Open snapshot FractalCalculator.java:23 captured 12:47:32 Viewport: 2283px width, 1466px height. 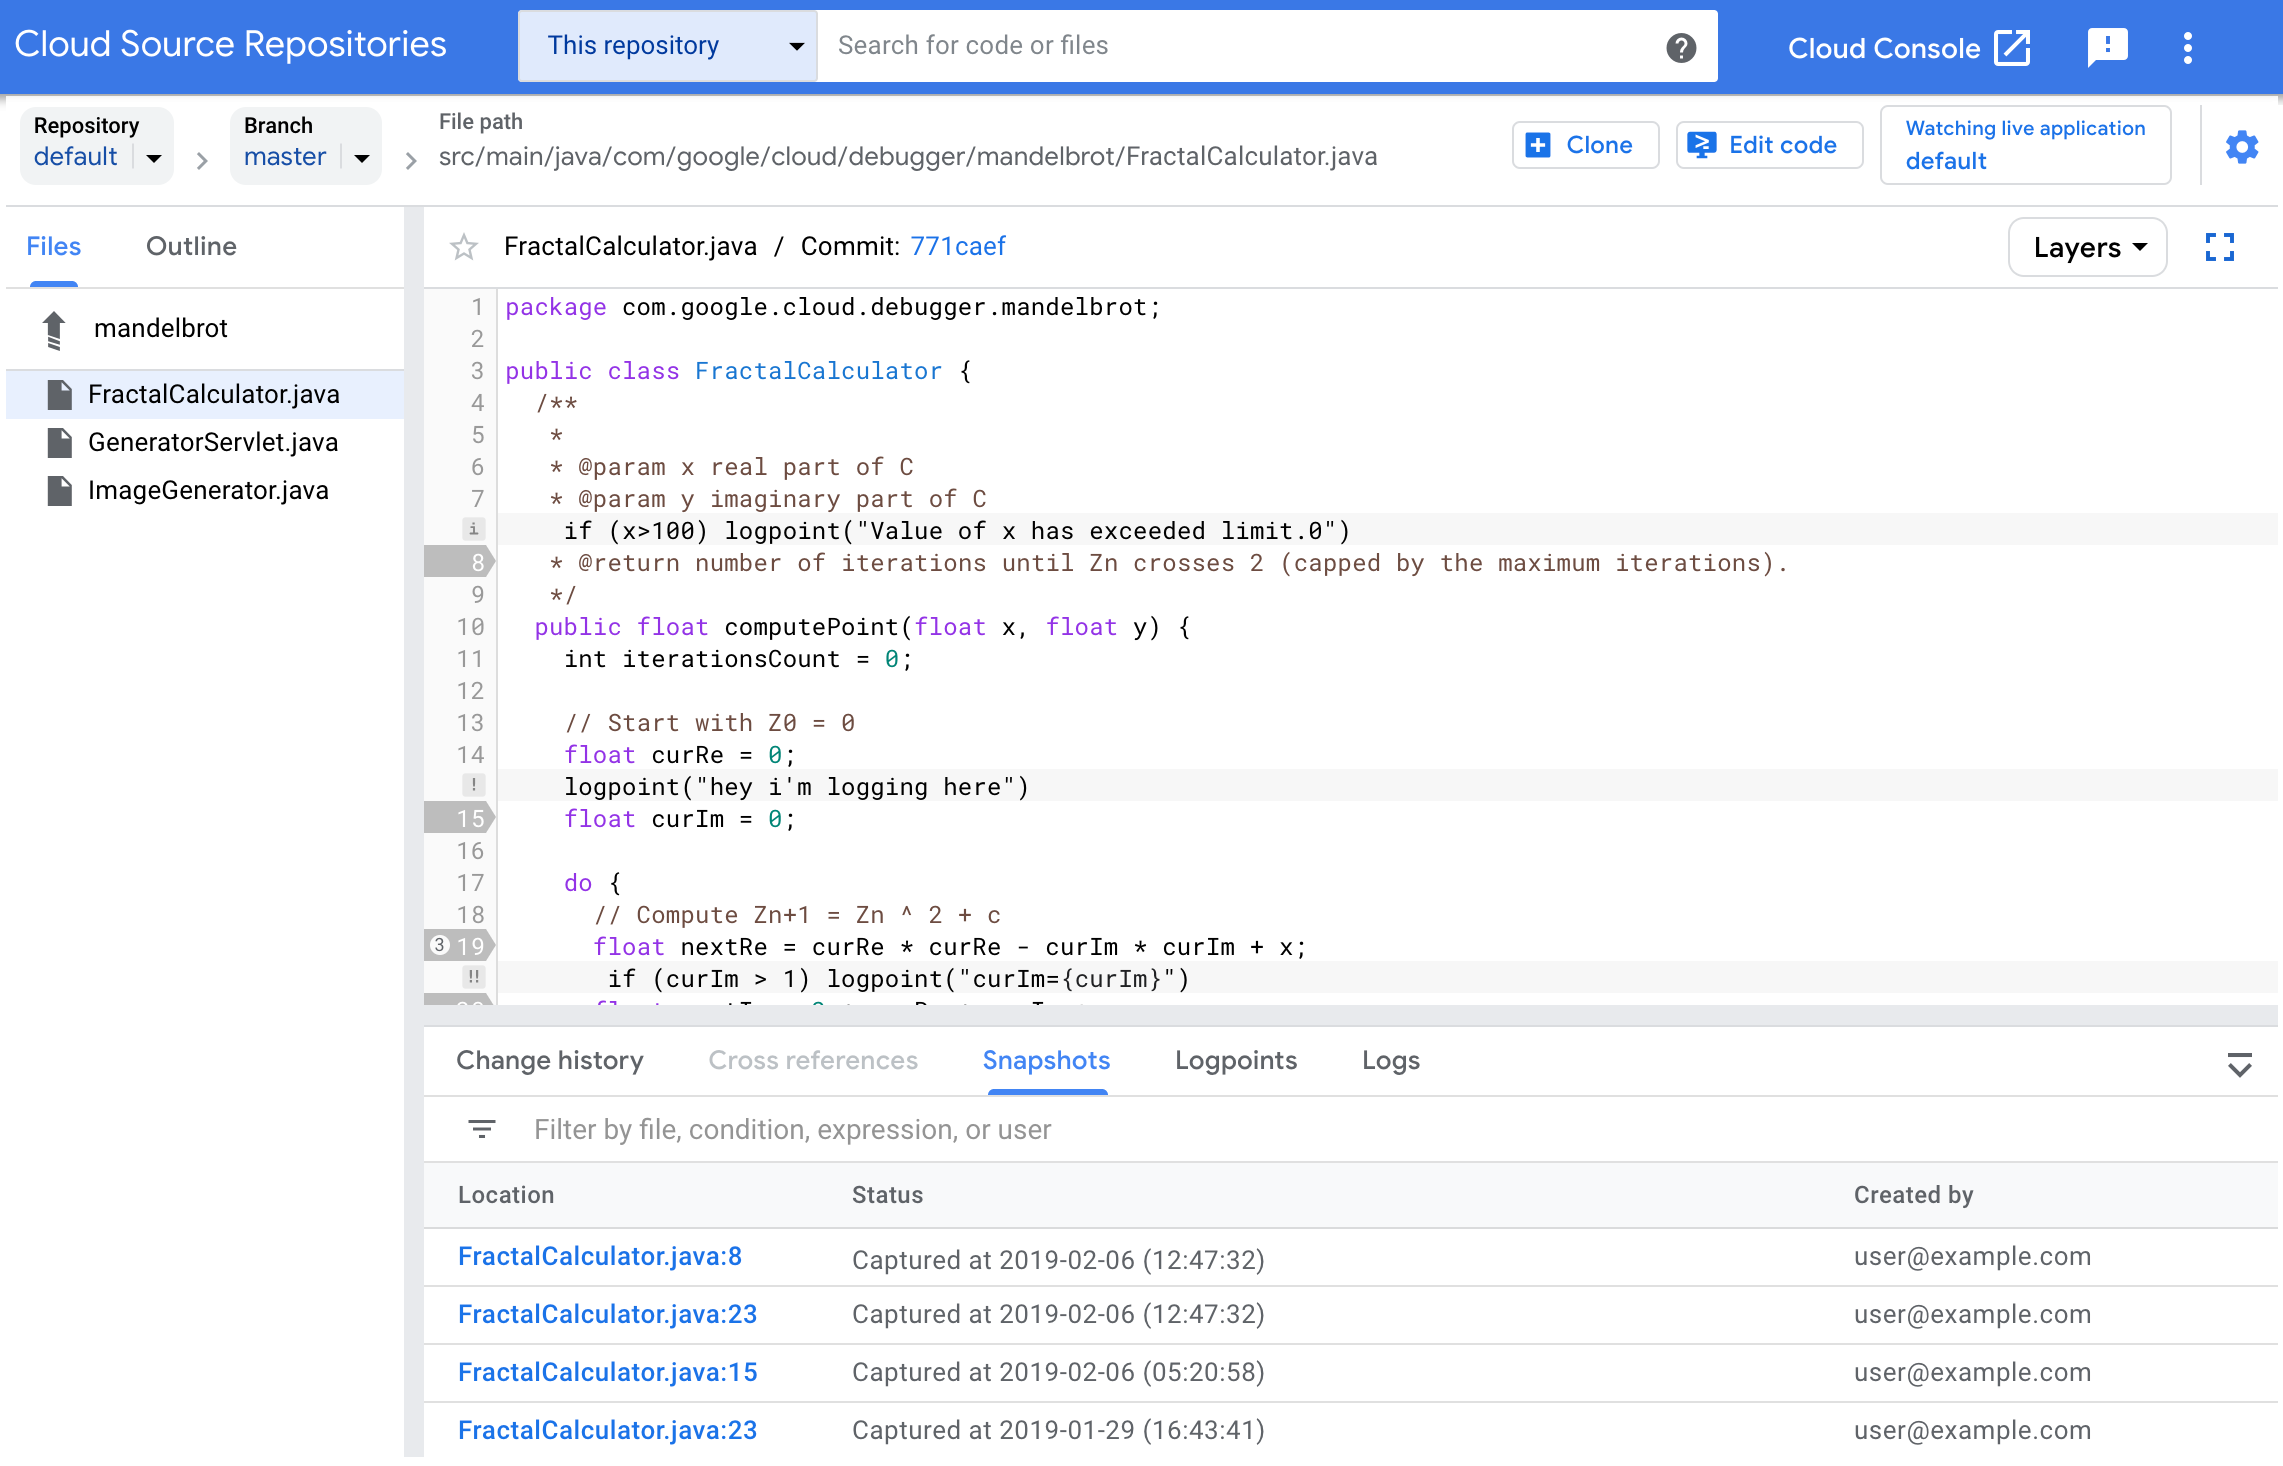[x=607, y=1315]
